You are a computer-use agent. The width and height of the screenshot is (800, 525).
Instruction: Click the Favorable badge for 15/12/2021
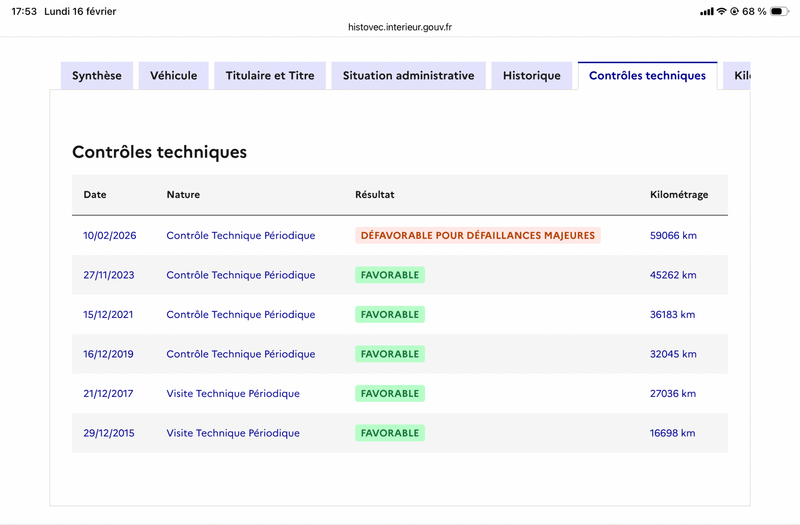pyautogui.click(x=389, y=314)
